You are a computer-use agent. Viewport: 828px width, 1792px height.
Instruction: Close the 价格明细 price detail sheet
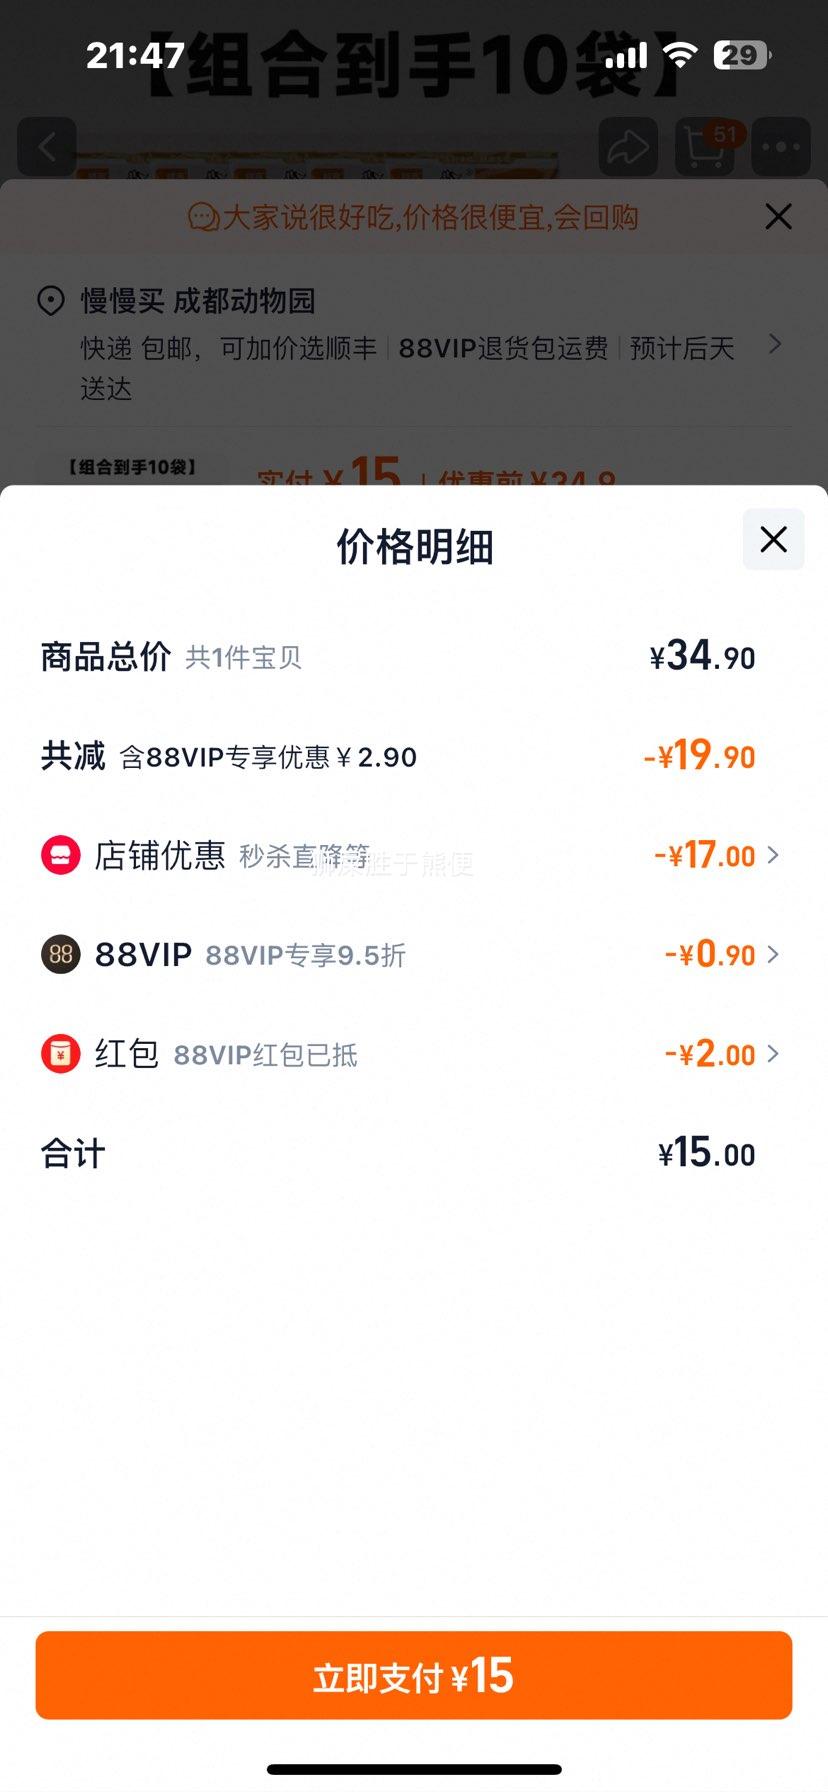point(773,540)
